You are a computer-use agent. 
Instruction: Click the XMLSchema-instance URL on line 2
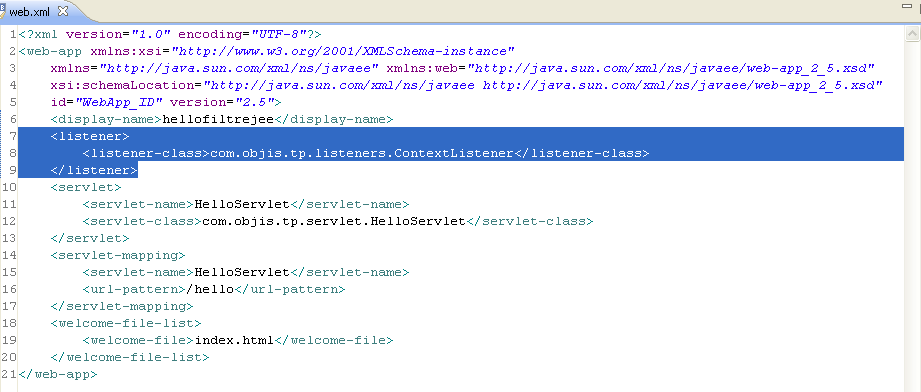coord(342,51)
